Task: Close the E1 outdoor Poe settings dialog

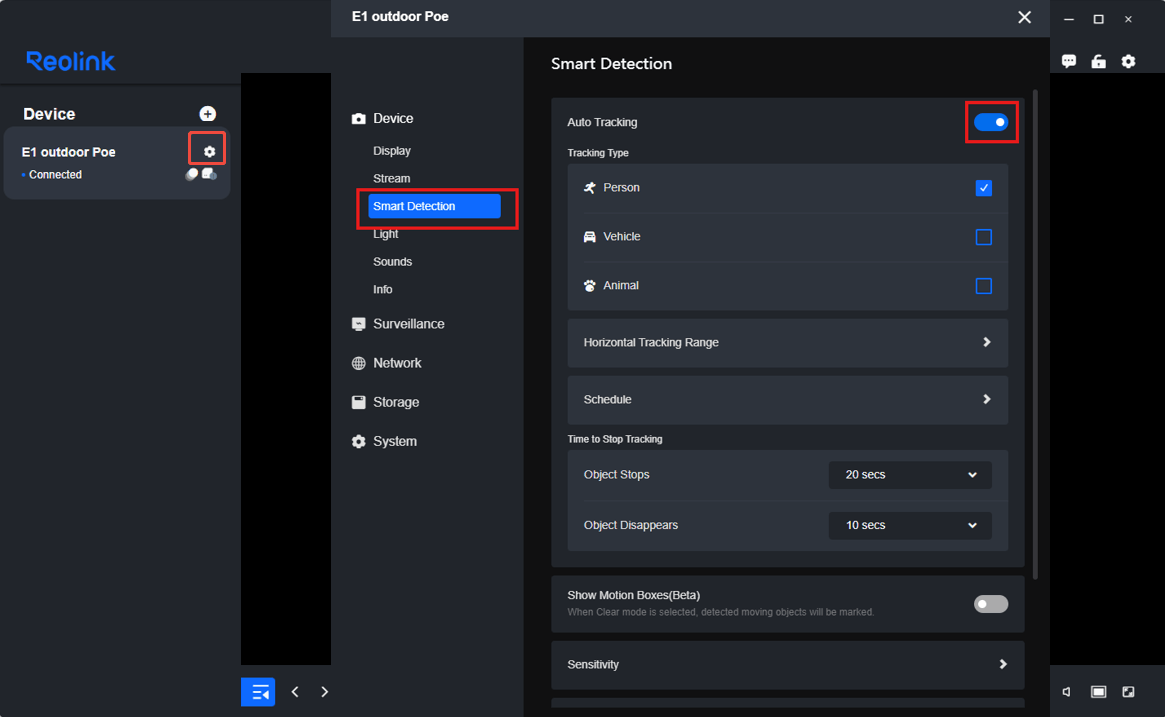Action: pos(1025,17)
